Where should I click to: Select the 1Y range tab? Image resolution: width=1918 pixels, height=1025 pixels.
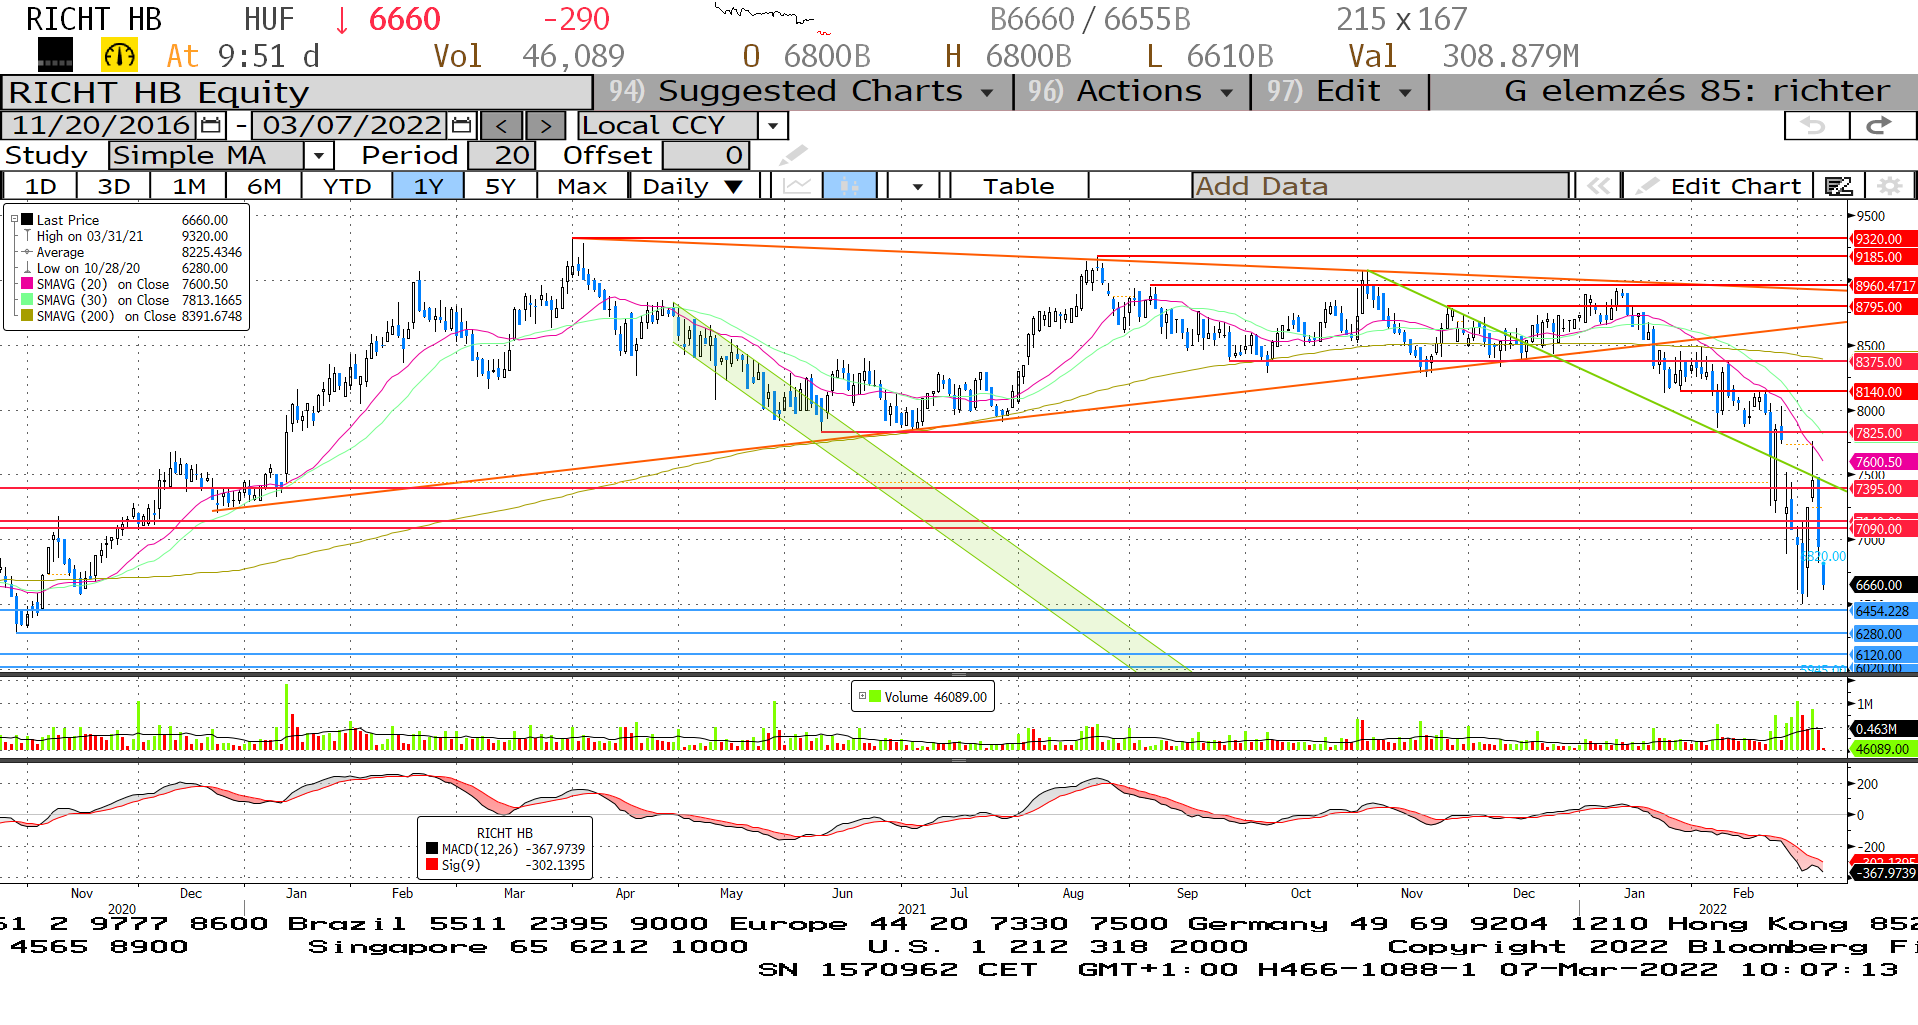[428, 186]
